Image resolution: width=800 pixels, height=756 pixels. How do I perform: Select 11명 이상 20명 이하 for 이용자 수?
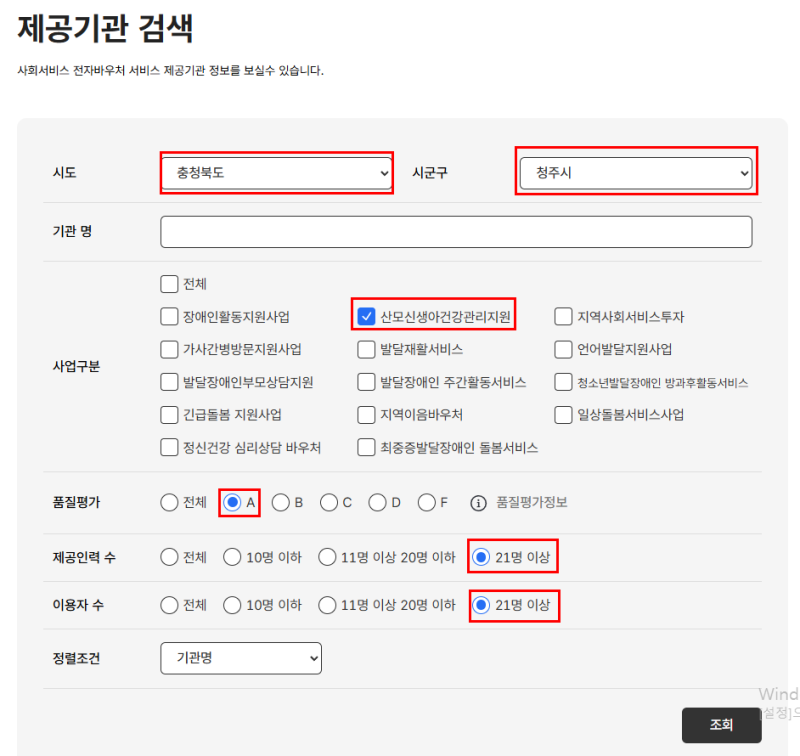[327, 605]
